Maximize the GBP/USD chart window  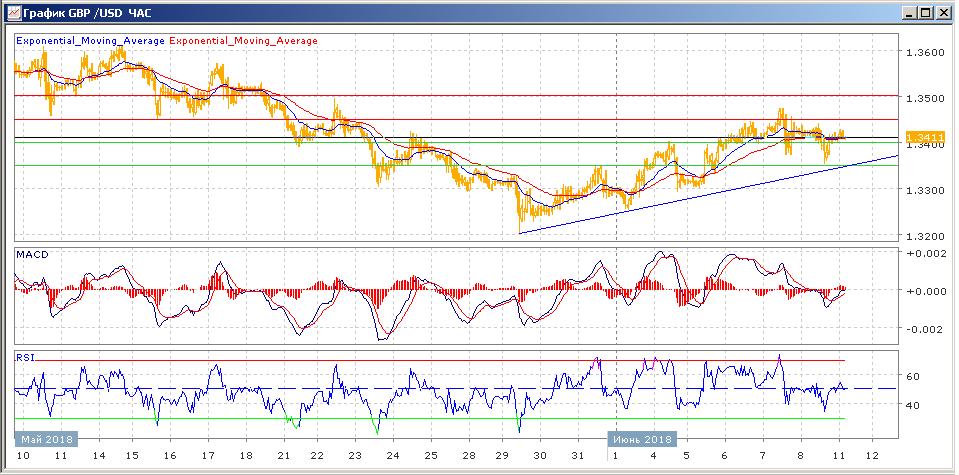click(x=923, y=12)
